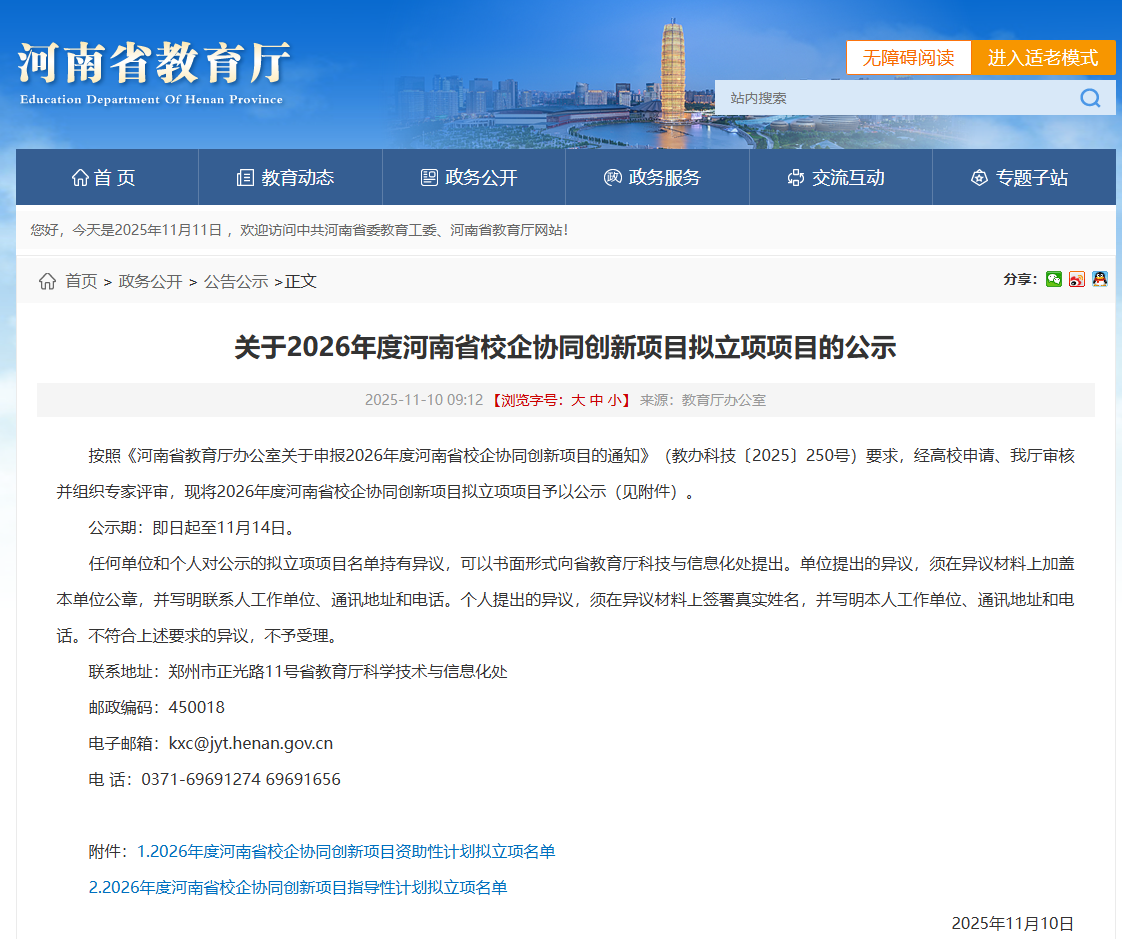1122x939 pixels.
Task: Click the search magnifier icon
Action: pyautogui.click(x=1089, y=98)
